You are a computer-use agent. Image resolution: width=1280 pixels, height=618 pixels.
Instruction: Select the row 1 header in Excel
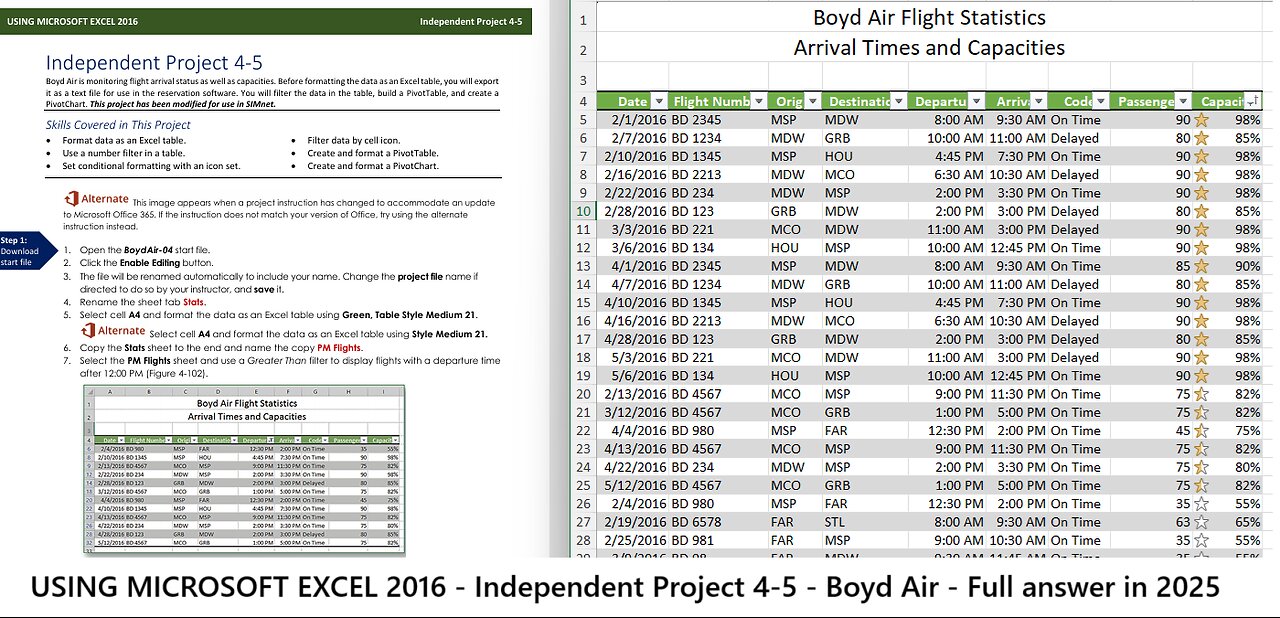[x=583, y=18]
